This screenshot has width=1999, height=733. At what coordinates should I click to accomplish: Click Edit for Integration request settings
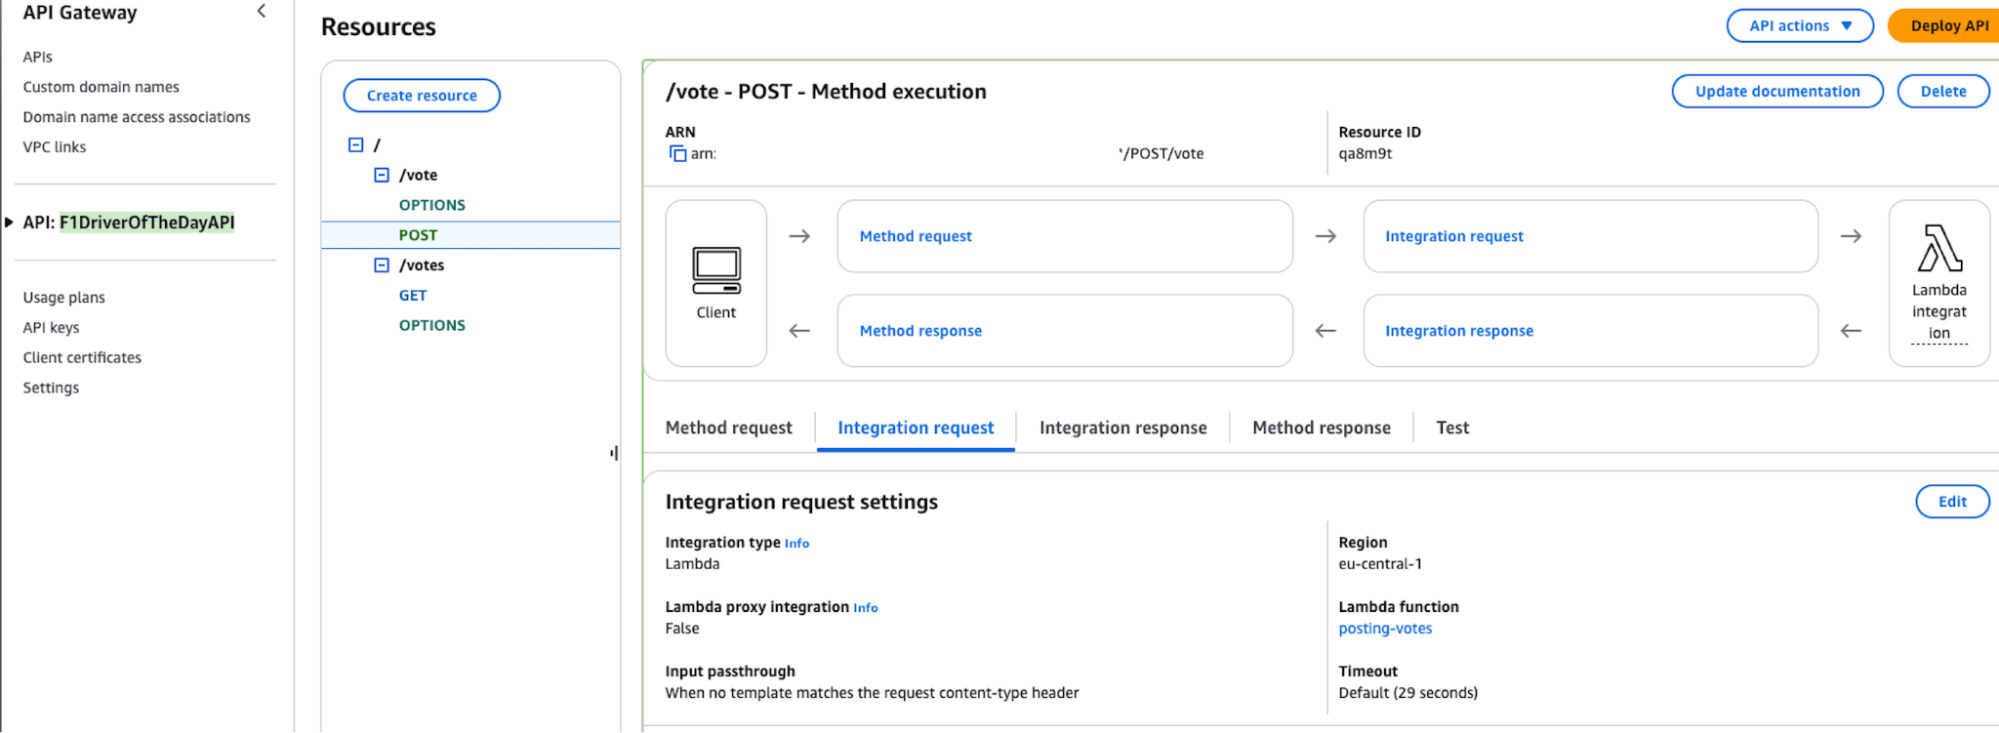[1951, 502]
